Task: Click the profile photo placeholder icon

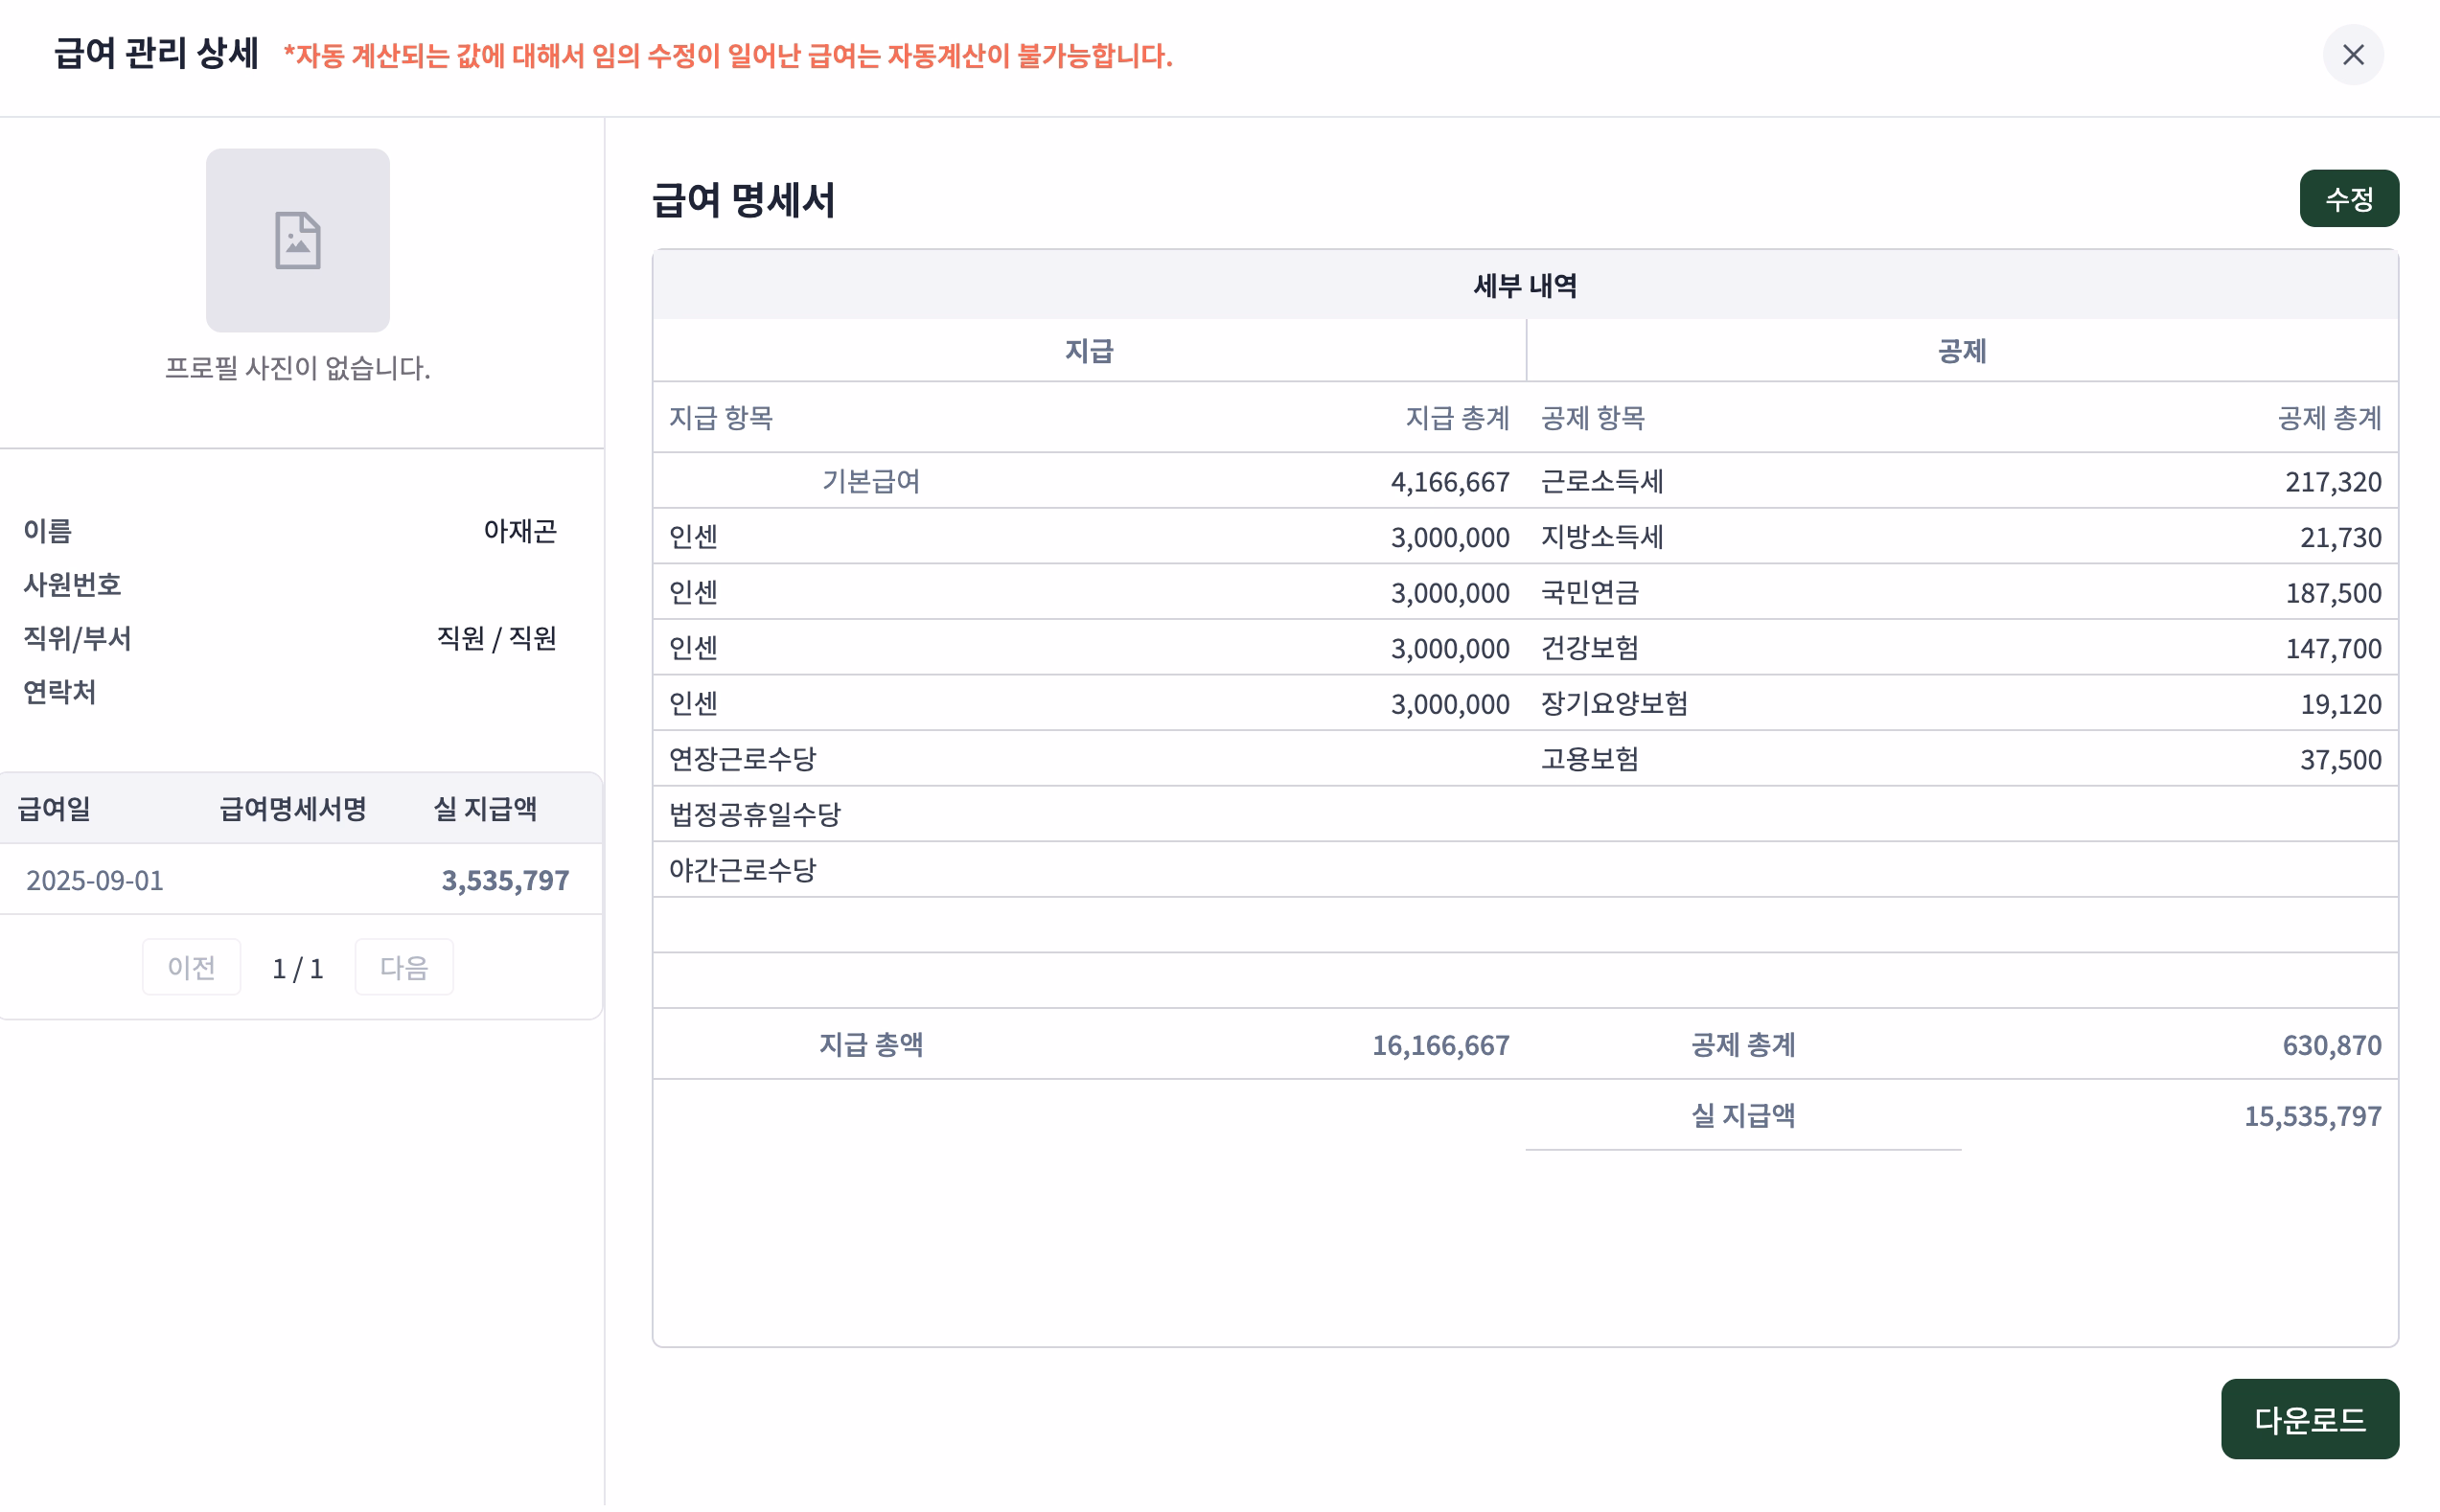Action: [x=298, y=240]
